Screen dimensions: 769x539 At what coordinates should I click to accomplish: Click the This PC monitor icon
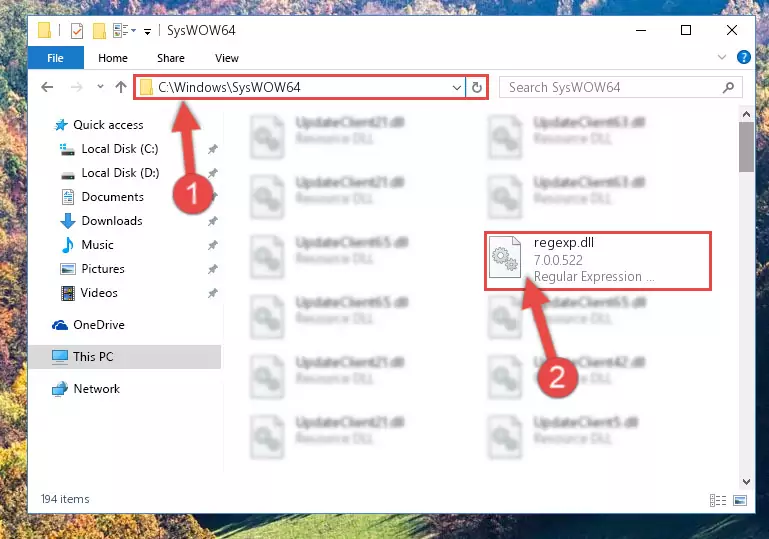pyautogui.click(x=60, y=357)
